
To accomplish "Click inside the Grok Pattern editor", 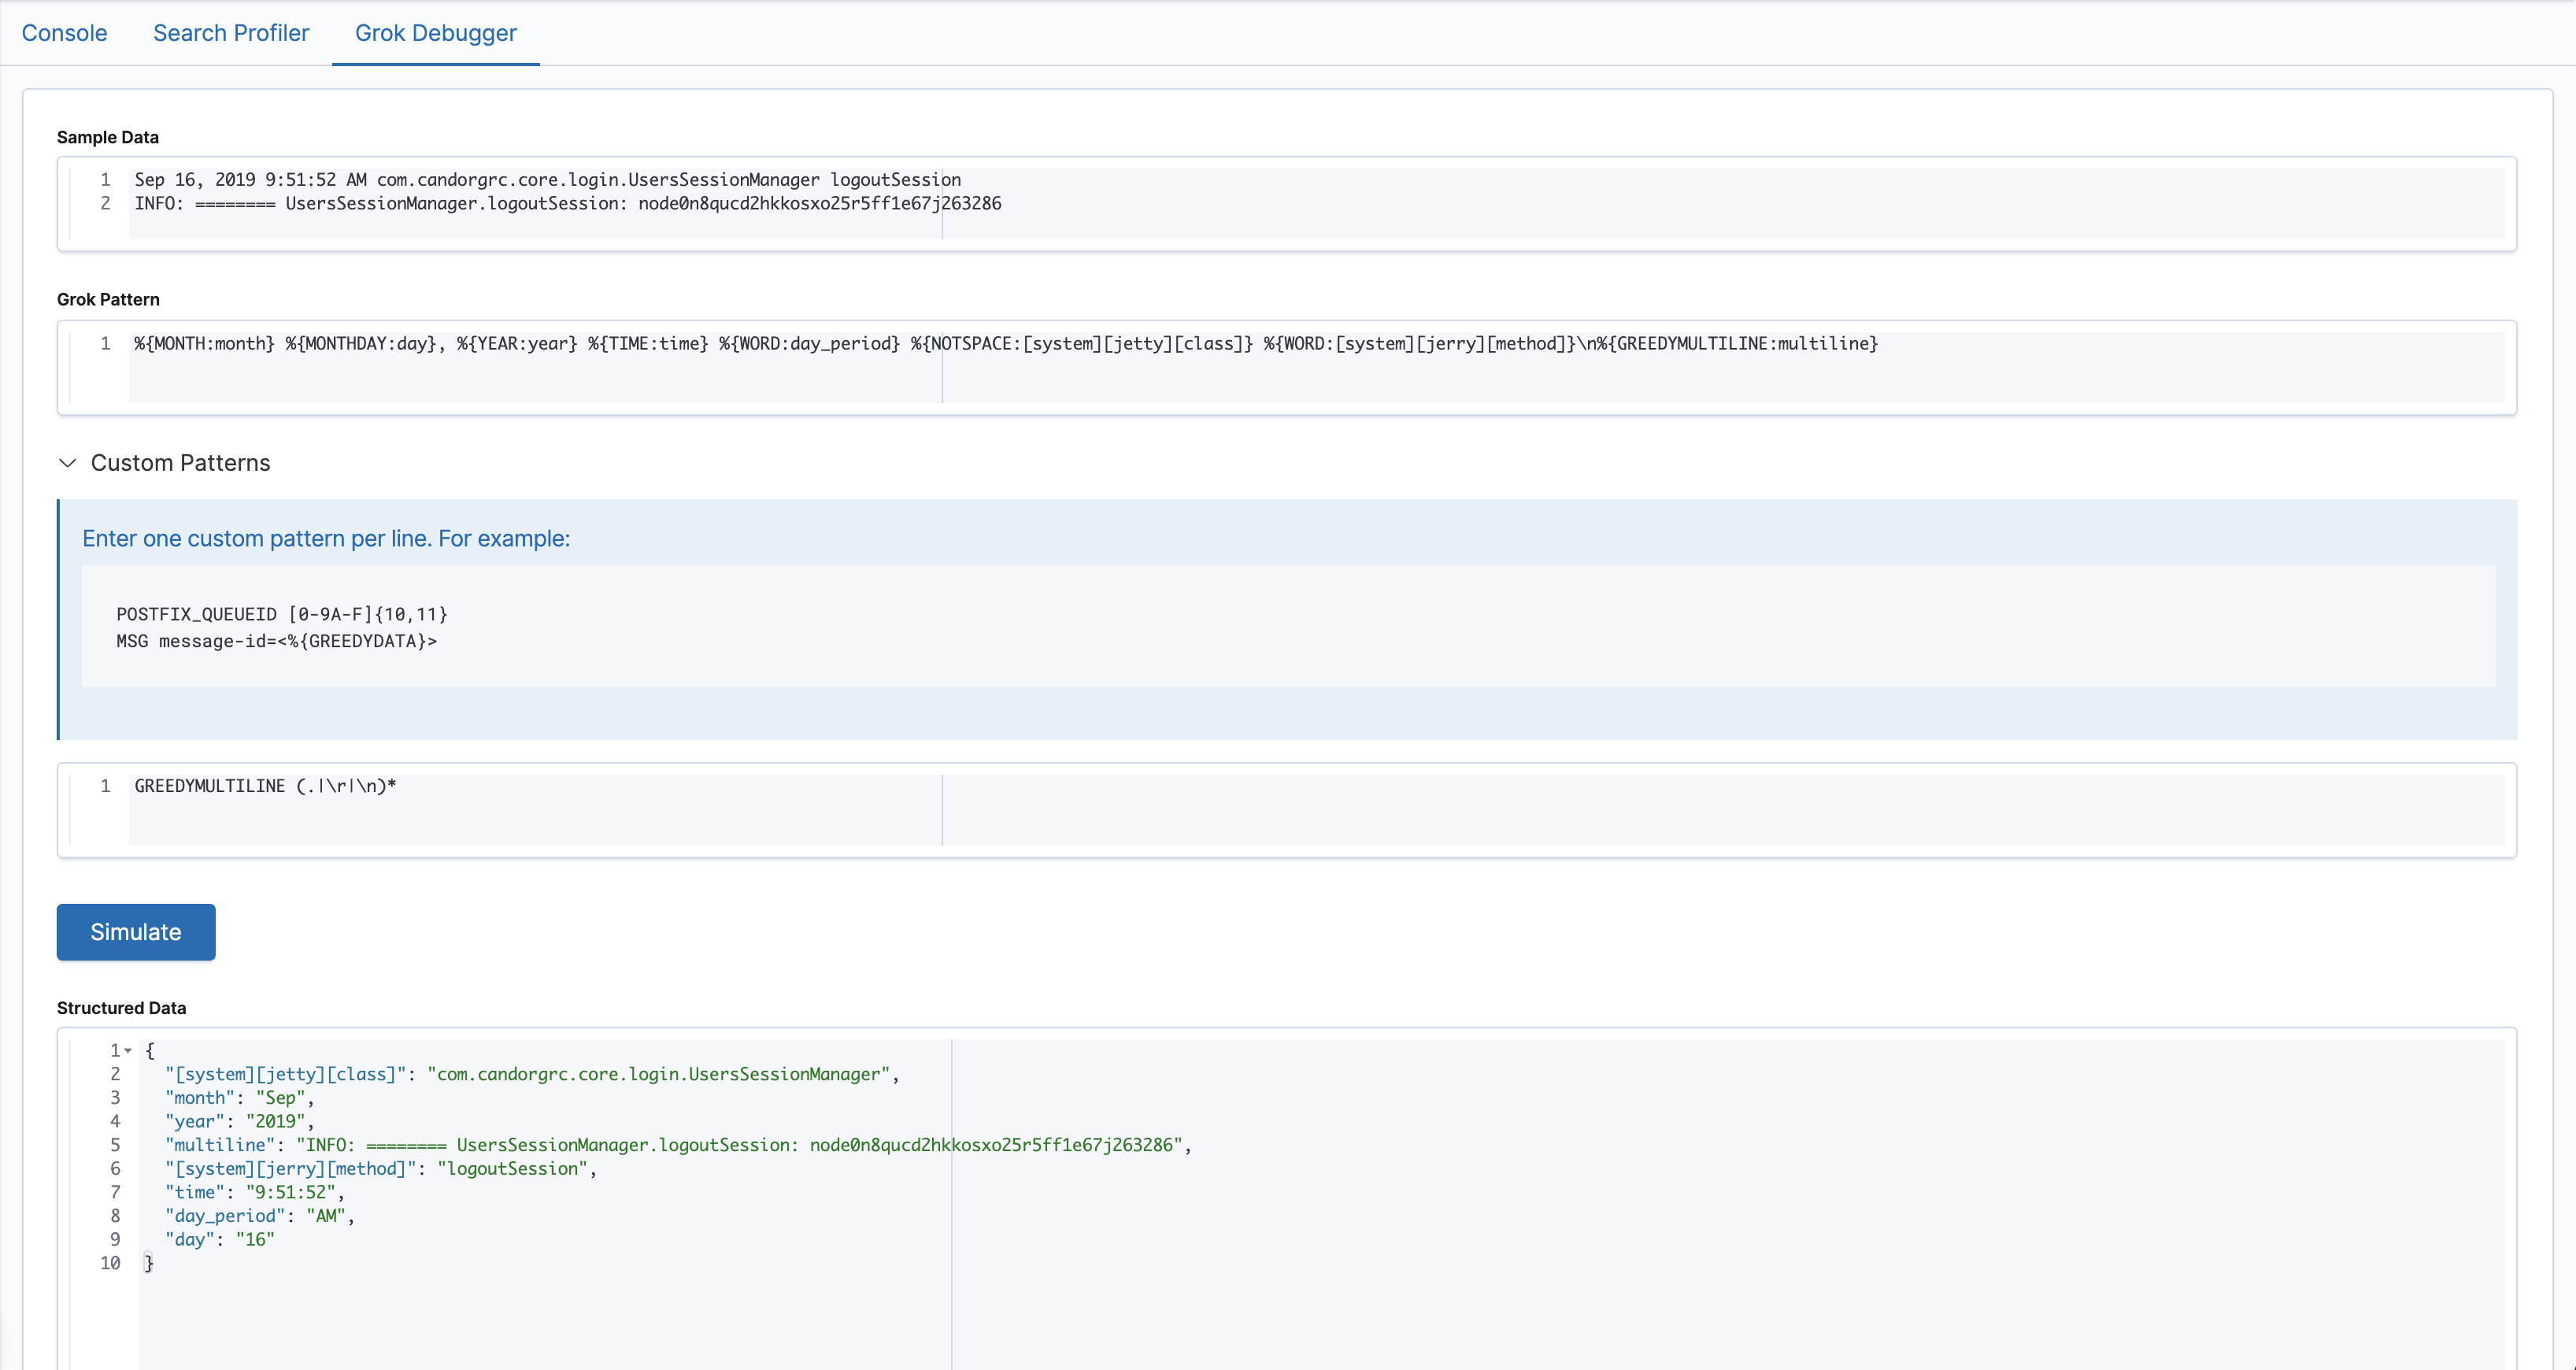I will (x=1005, y=344).
